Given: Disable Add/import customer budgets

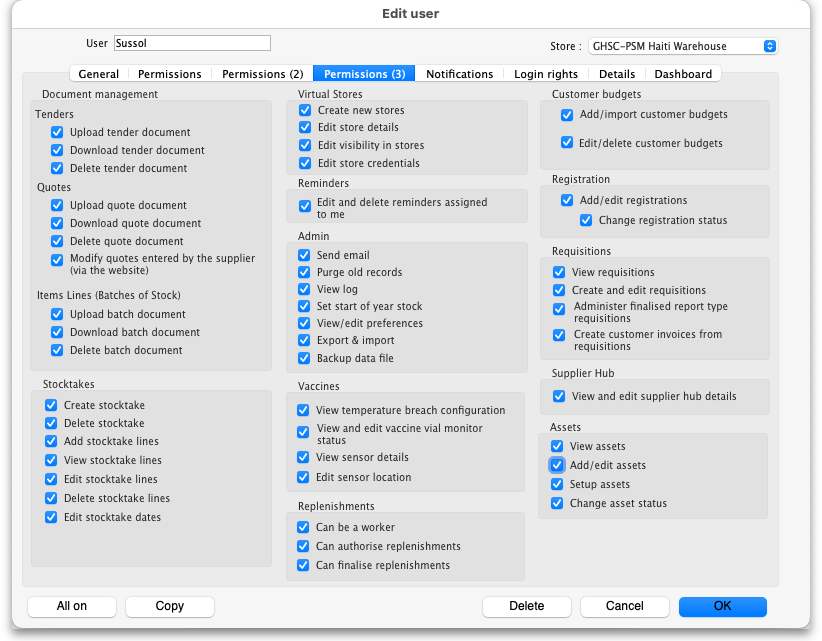Looking at the screenshot, I should (x=567, y=114).
